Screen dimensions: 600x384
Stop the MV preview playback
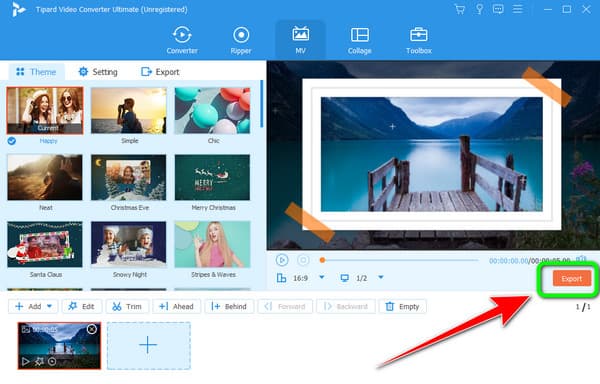[303, 260]
